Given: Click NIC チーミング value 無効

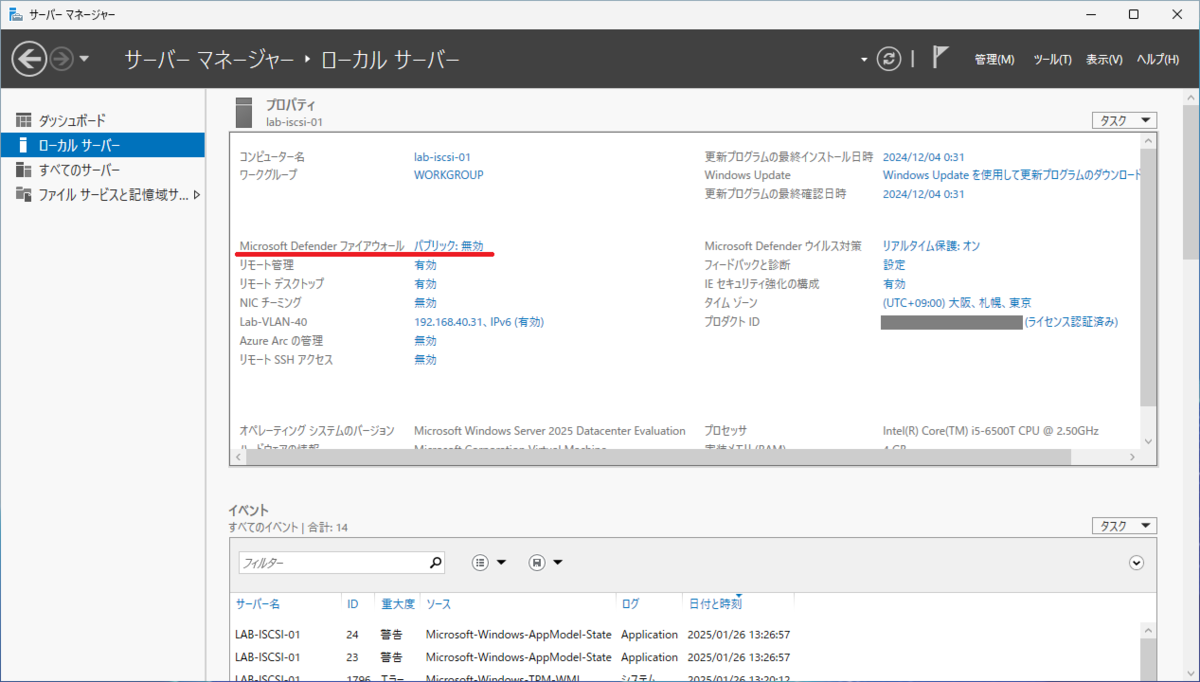Looking at the screenshot, I should (x=425, y=303).
